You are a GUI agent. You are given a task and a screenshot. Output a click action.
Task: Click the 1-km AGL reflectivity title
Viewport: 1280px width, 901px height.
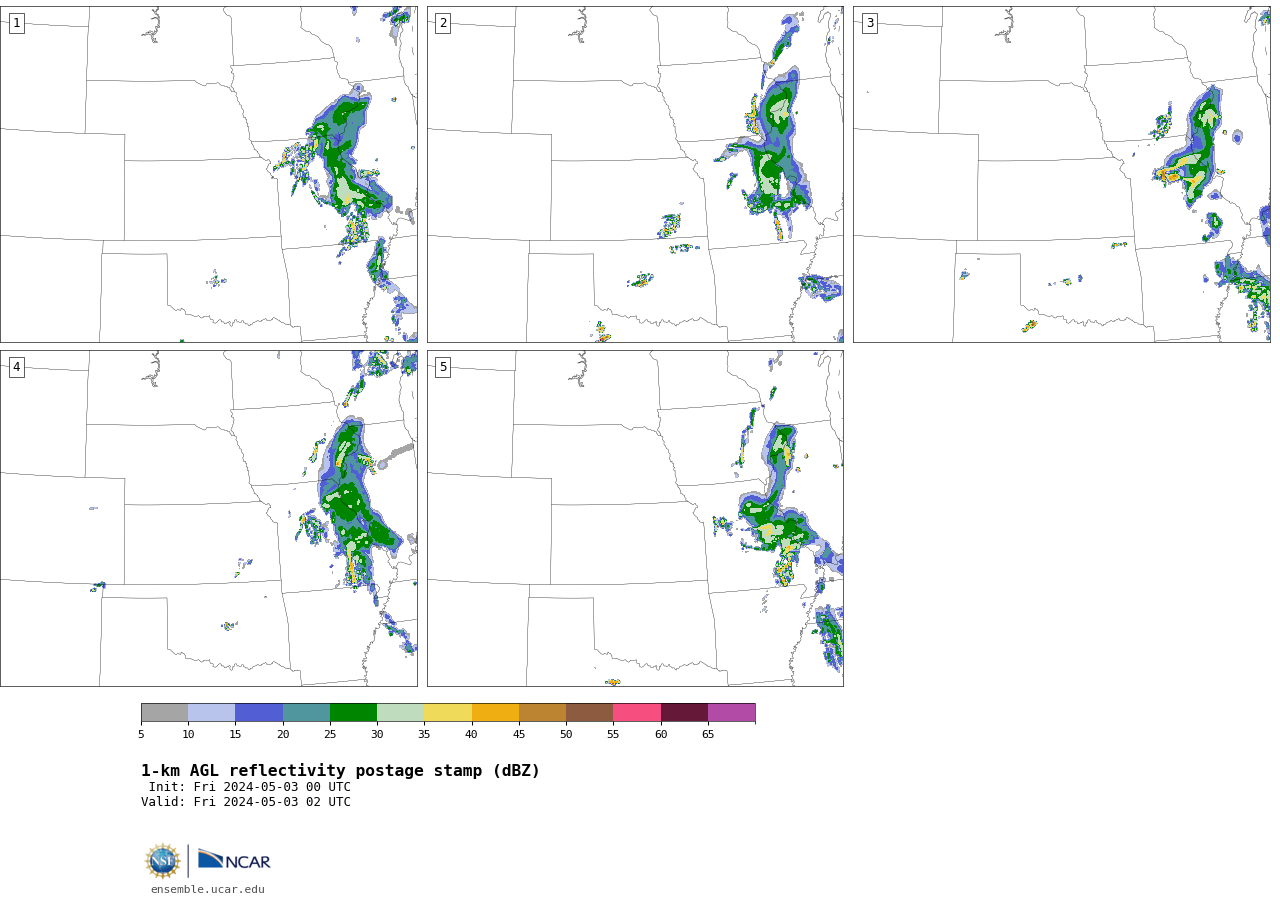click(x=340, y=771)
